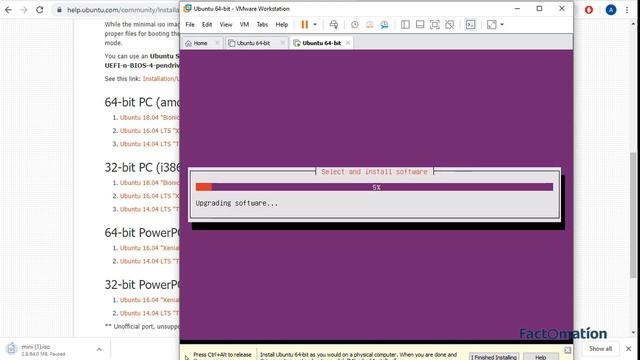Close the active Ubuntu 64-bit tab
Image resolution: width=640 pixels, height=360 pixels.
coord(348,43)
